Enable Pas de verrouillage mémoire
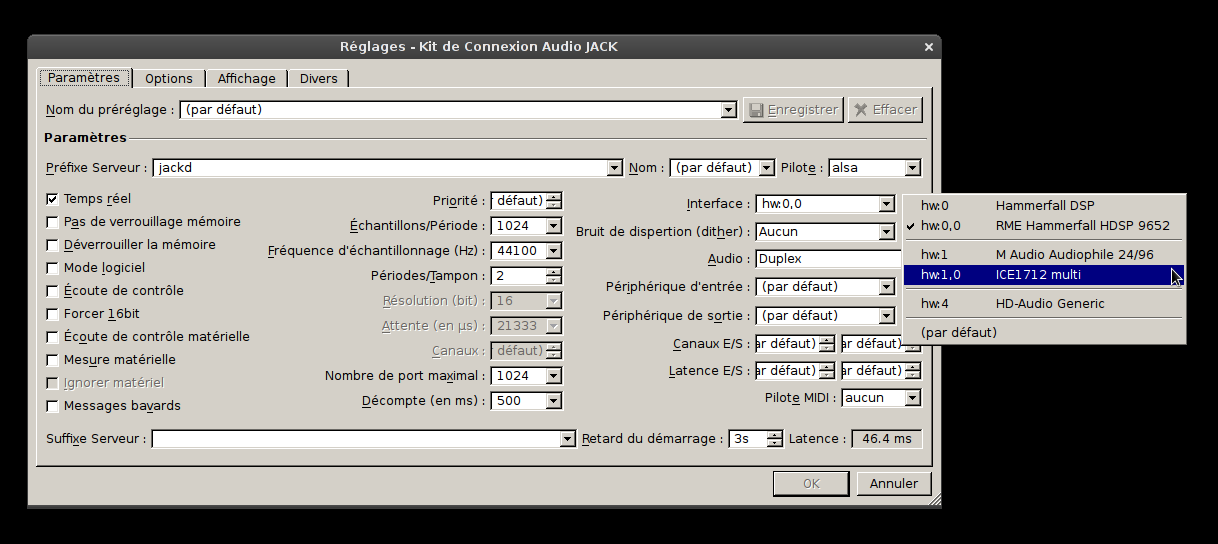The image size is (1218, 544). (x=53, y=222)
